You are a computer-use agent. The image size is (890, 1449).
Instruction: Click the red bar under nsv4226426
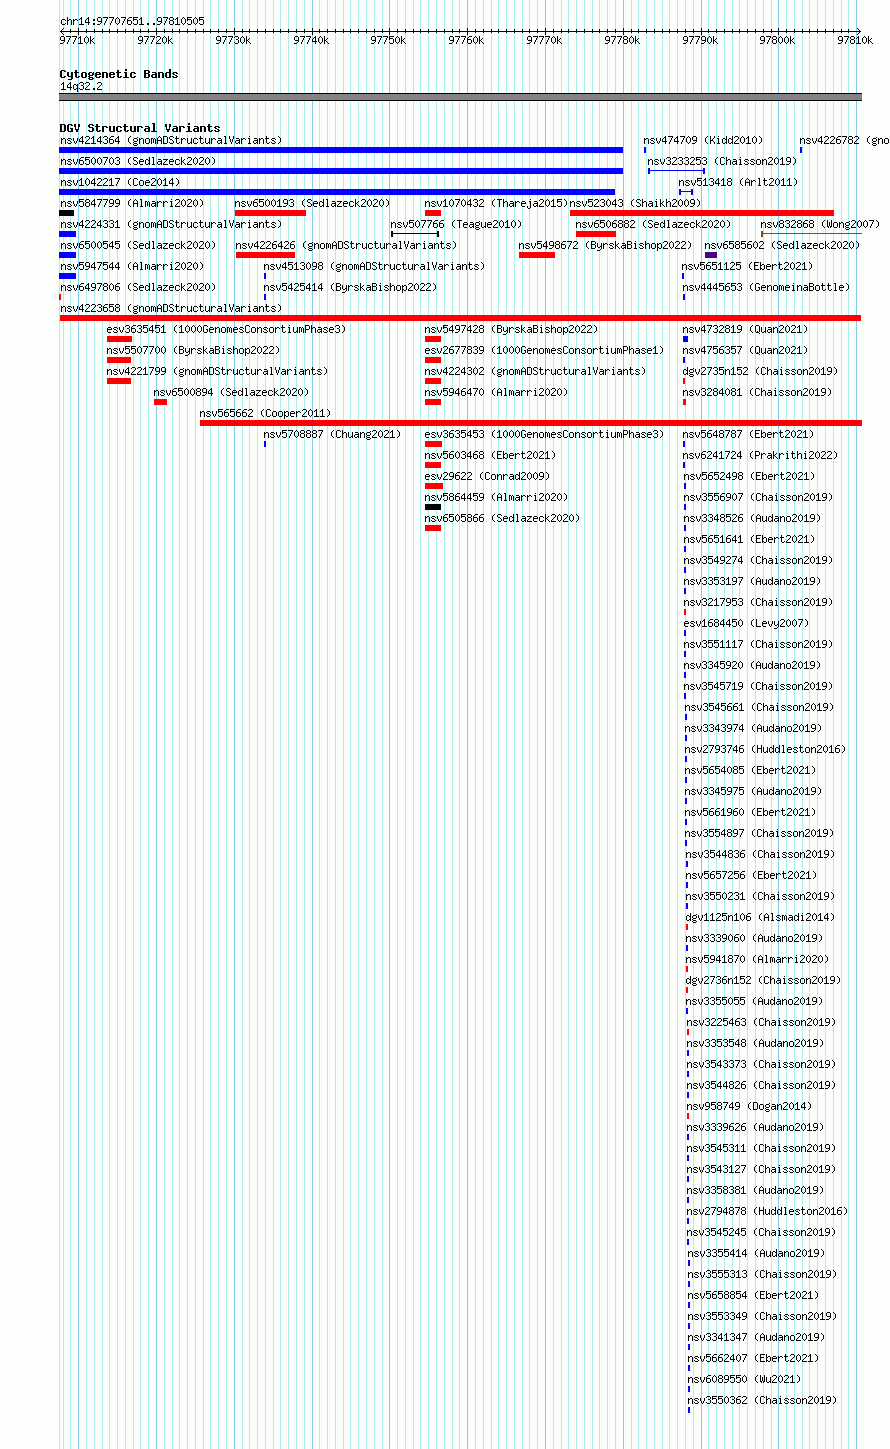click(265, 255)
